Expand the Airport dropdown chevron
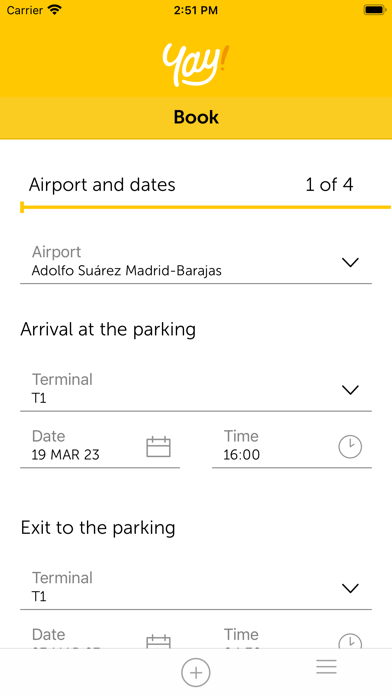Screen dimensions: 392x696 350,262
